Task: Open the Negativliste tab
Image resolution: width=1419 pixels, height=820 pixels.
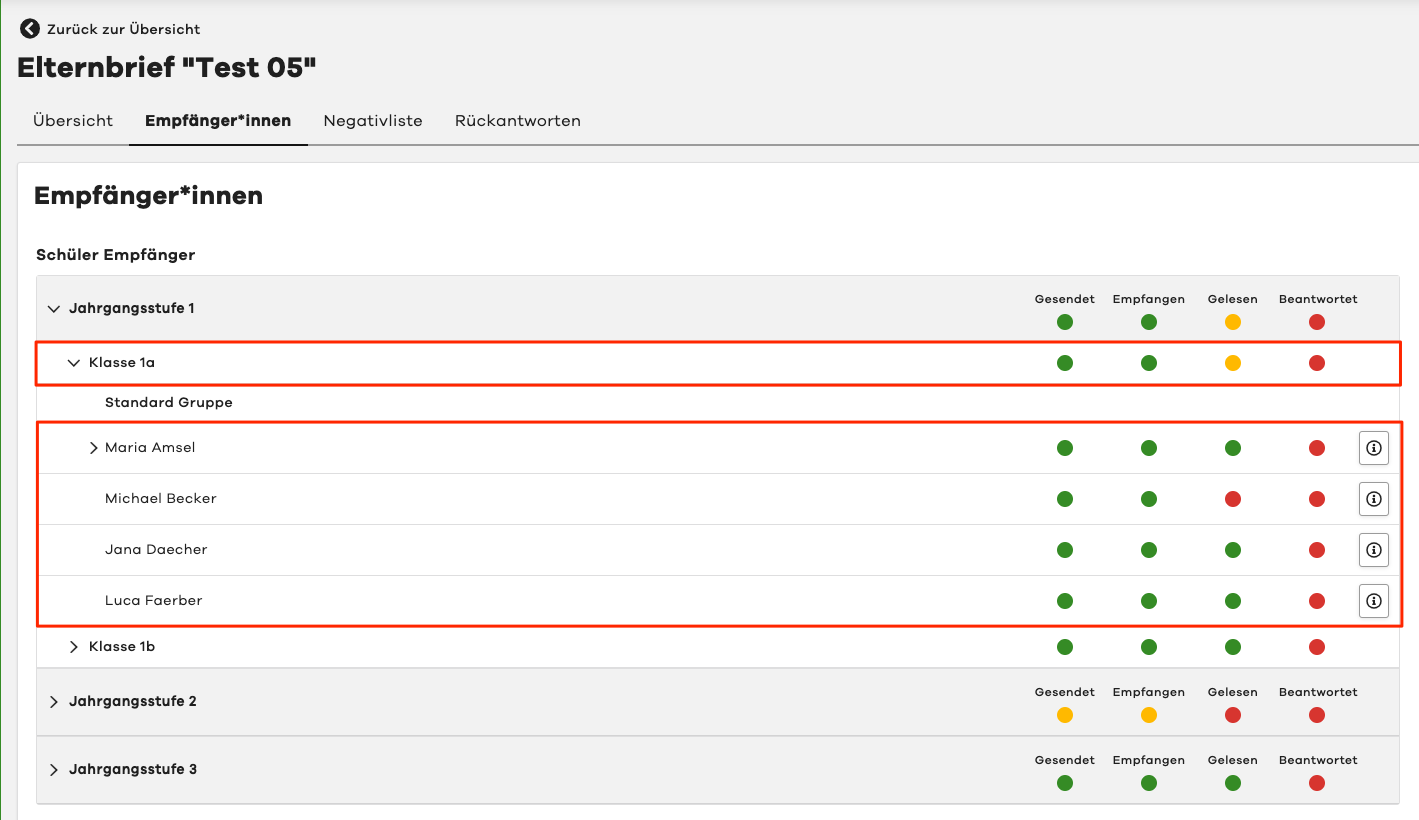Action: point(373,121)
